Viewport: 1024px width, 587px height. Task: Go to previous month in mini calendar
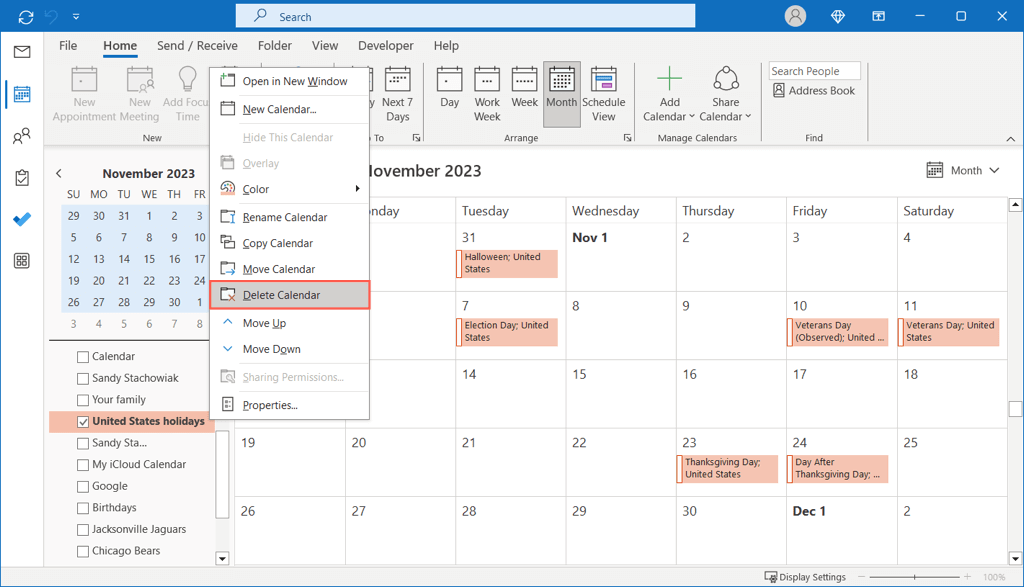pyautogui.click(x=59, y=173)
